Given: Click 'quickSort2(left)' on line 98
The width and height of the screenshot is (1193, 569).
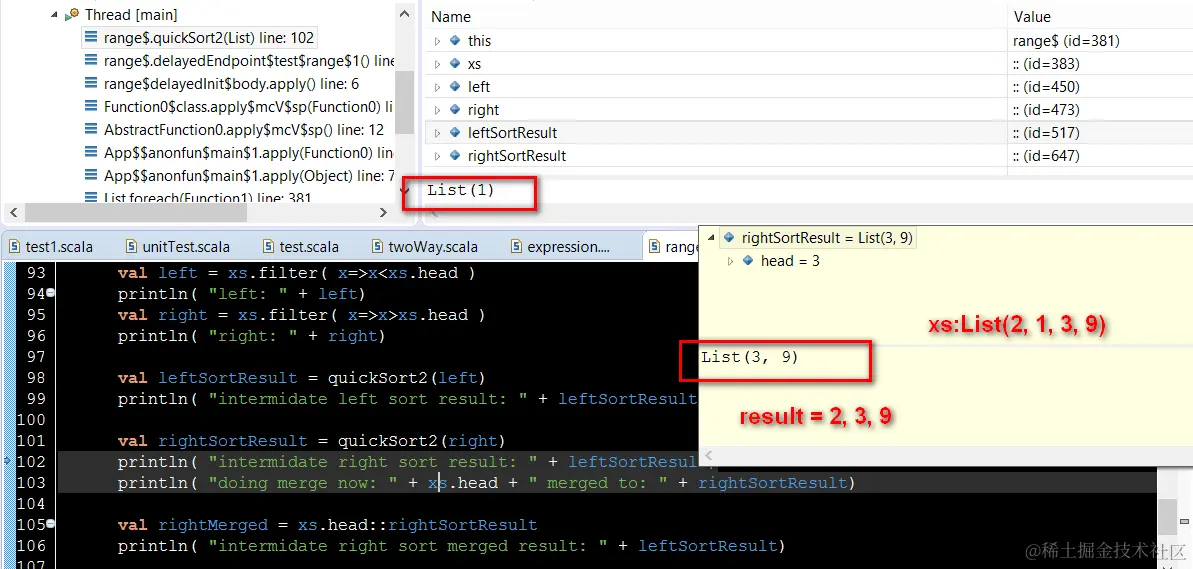Looking at the screenshot, I should point(406,378).
